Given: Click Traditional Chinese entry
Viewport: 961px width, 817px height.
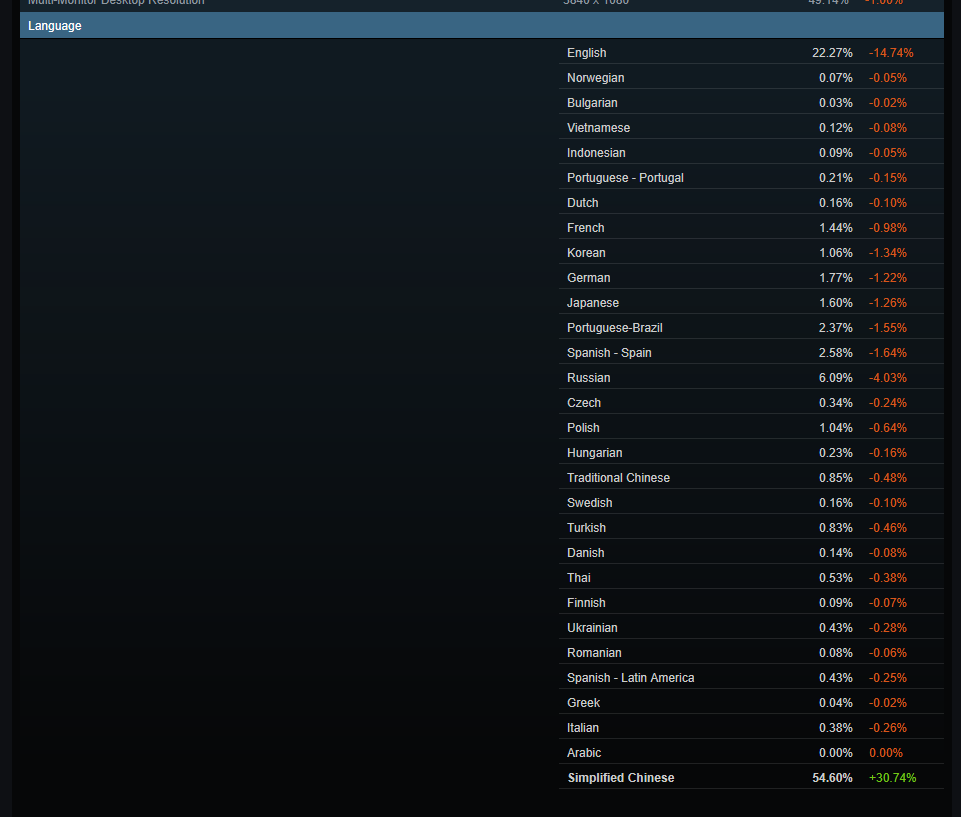Looking at the screenshot, I should tap(751, 478).
